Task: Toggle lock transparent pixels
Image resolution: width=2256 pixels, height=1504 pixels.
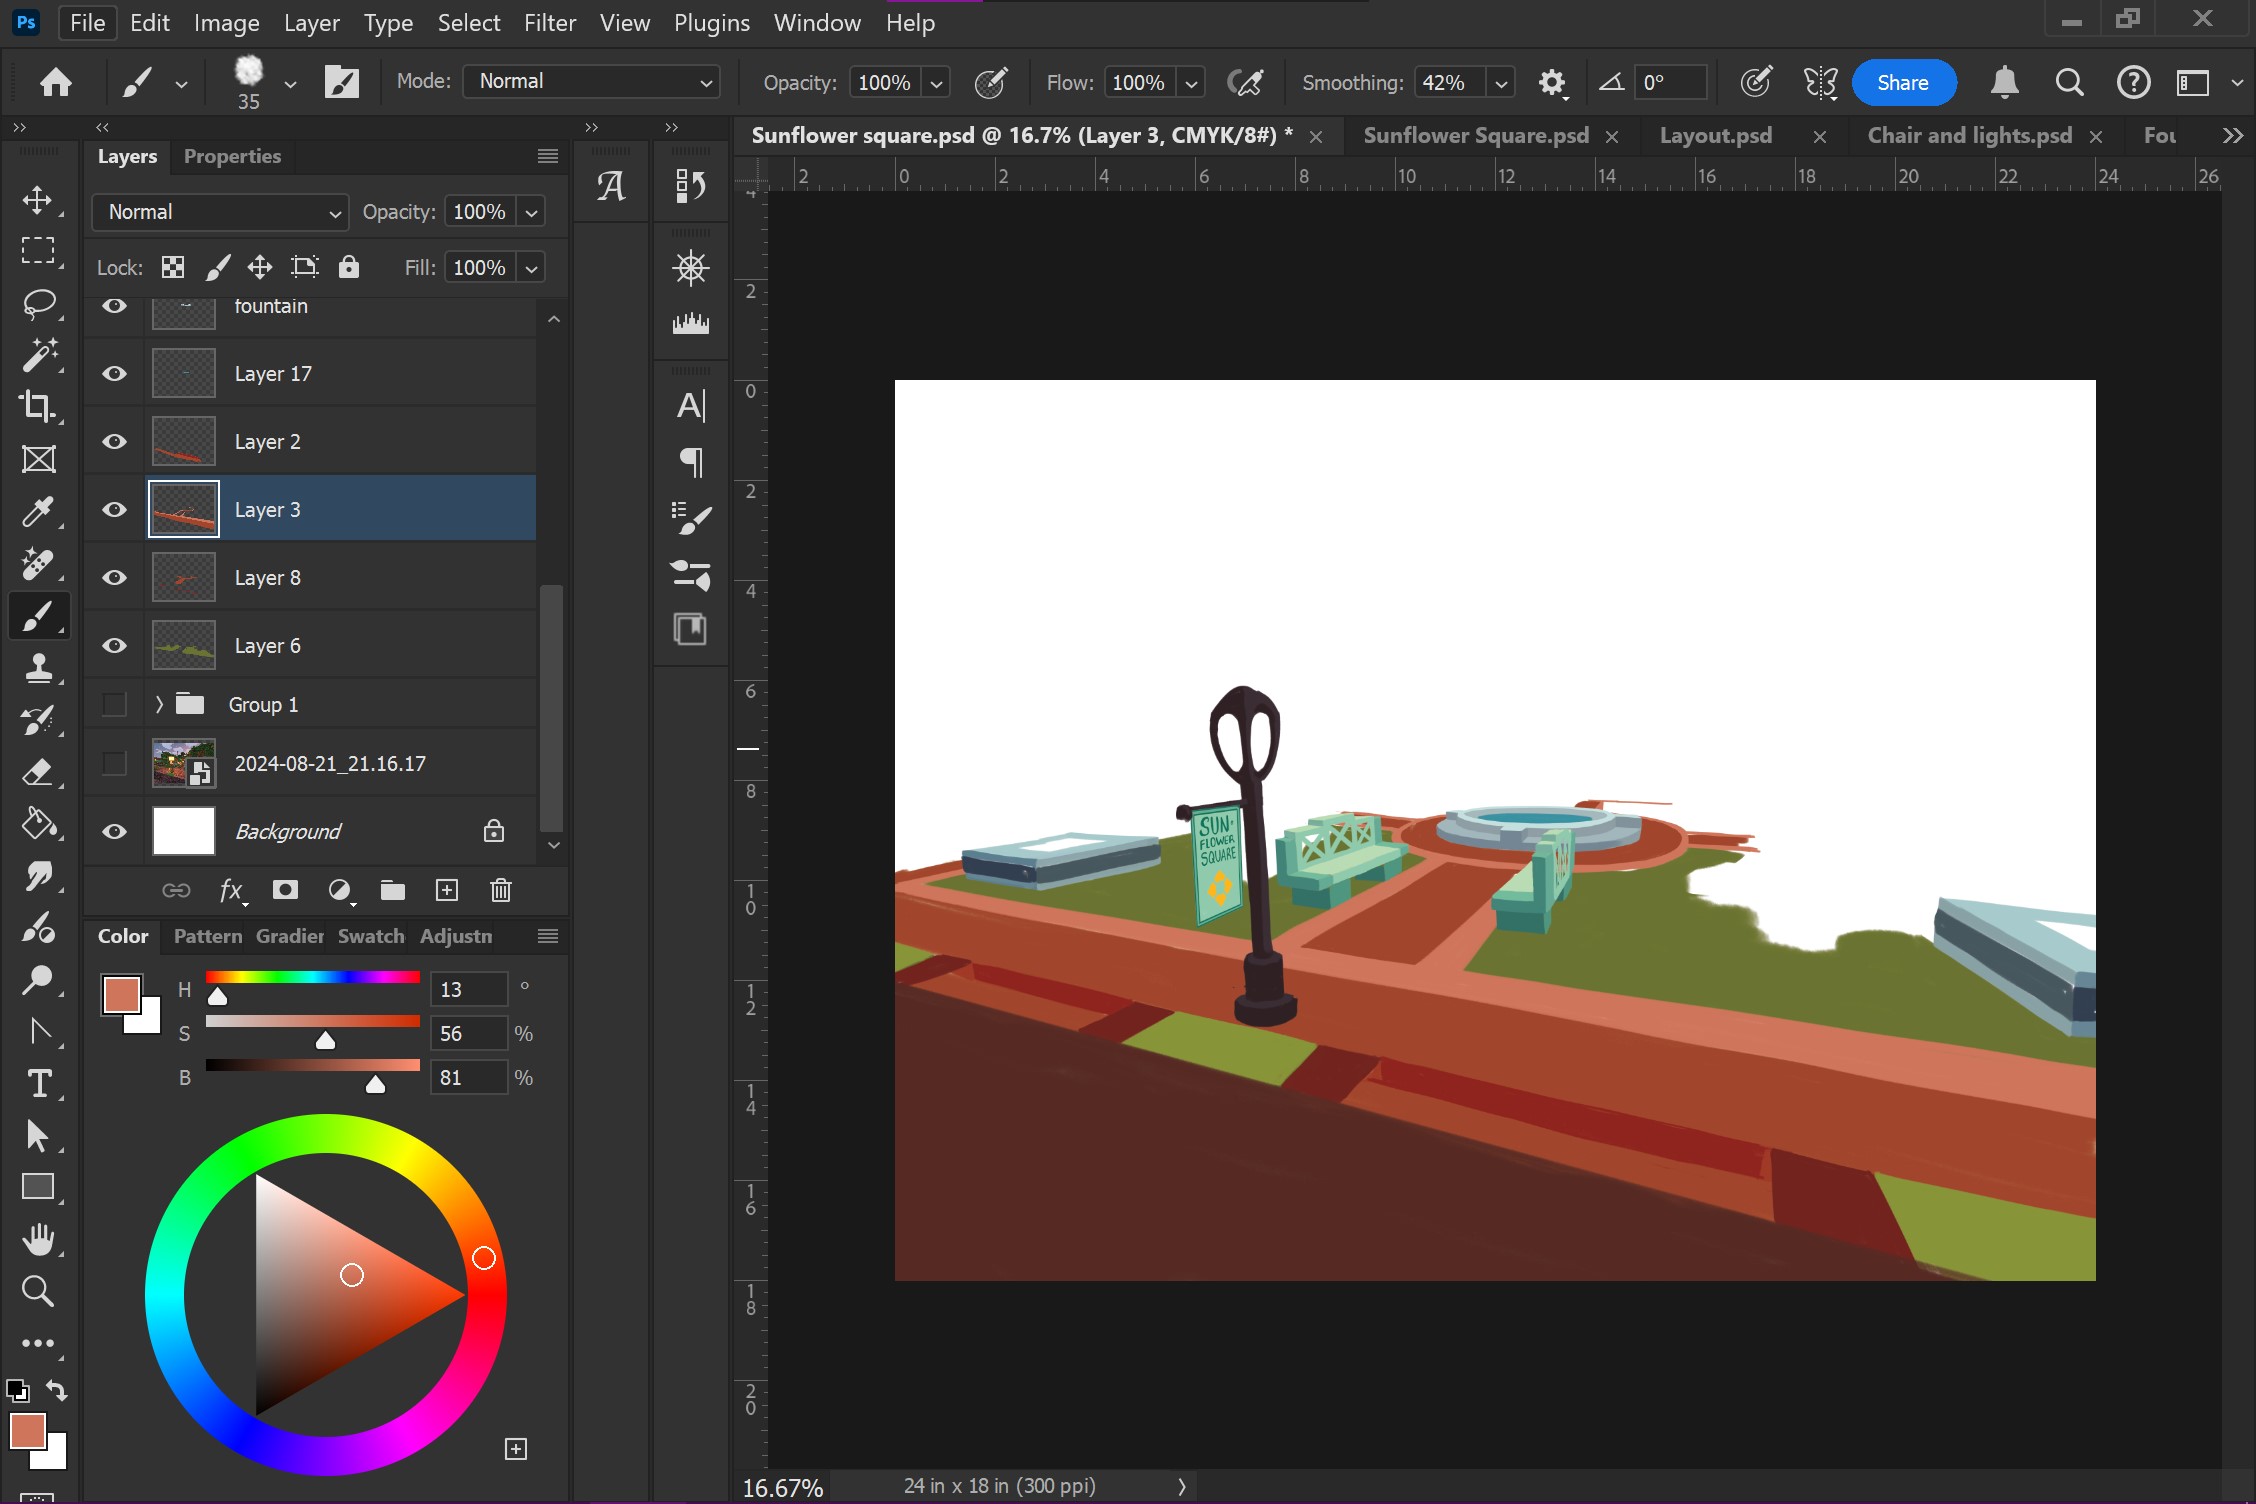Action: [x=173, y=267]
